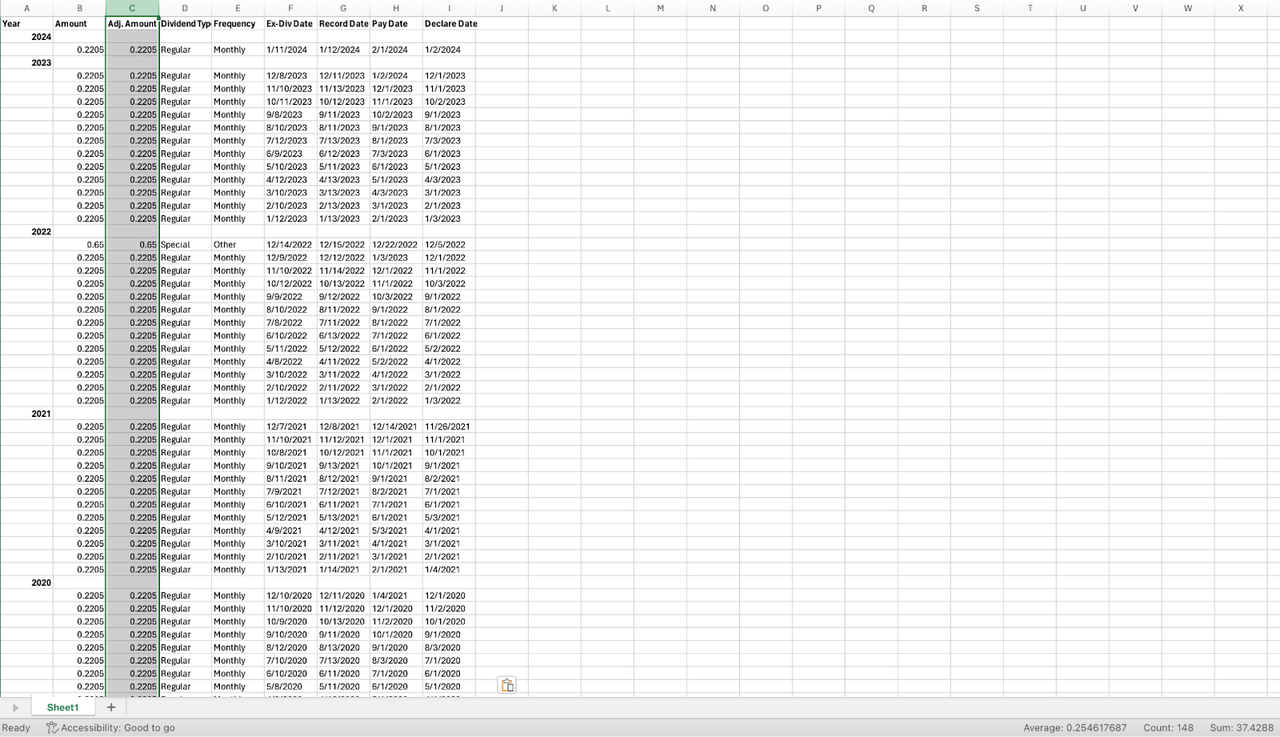This screenshot has width=1280, height=737.
Task: Select pay date cell 12/22/2022
Action: coord(396,245)
